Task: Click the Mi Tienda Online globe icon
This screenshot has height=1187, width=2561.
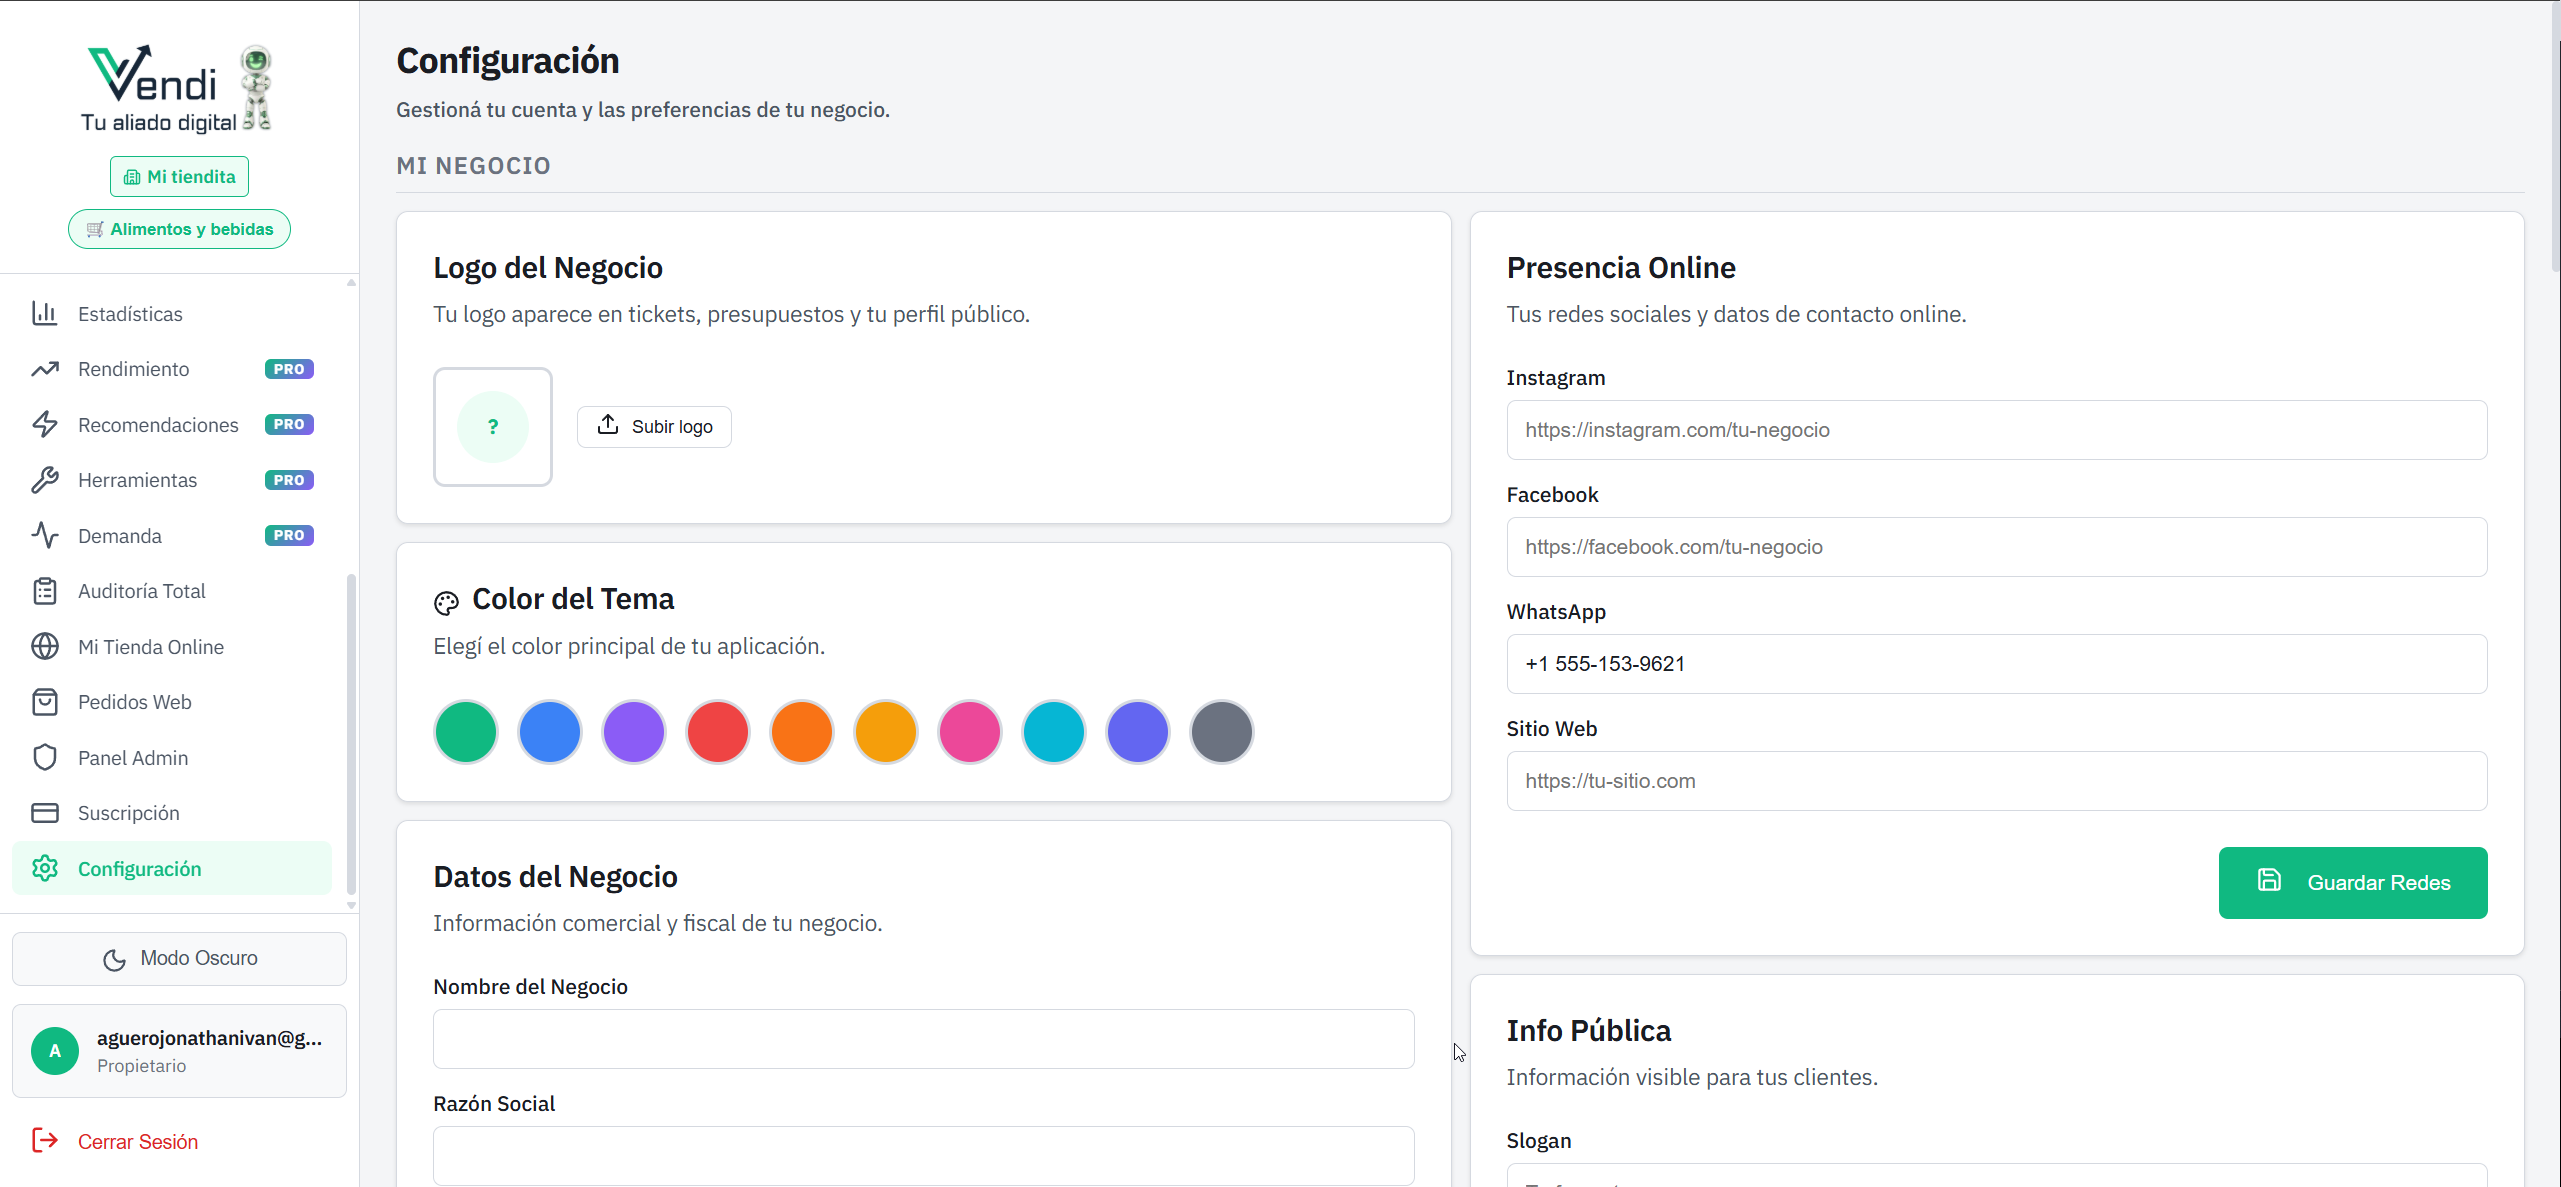Action: 46,646
